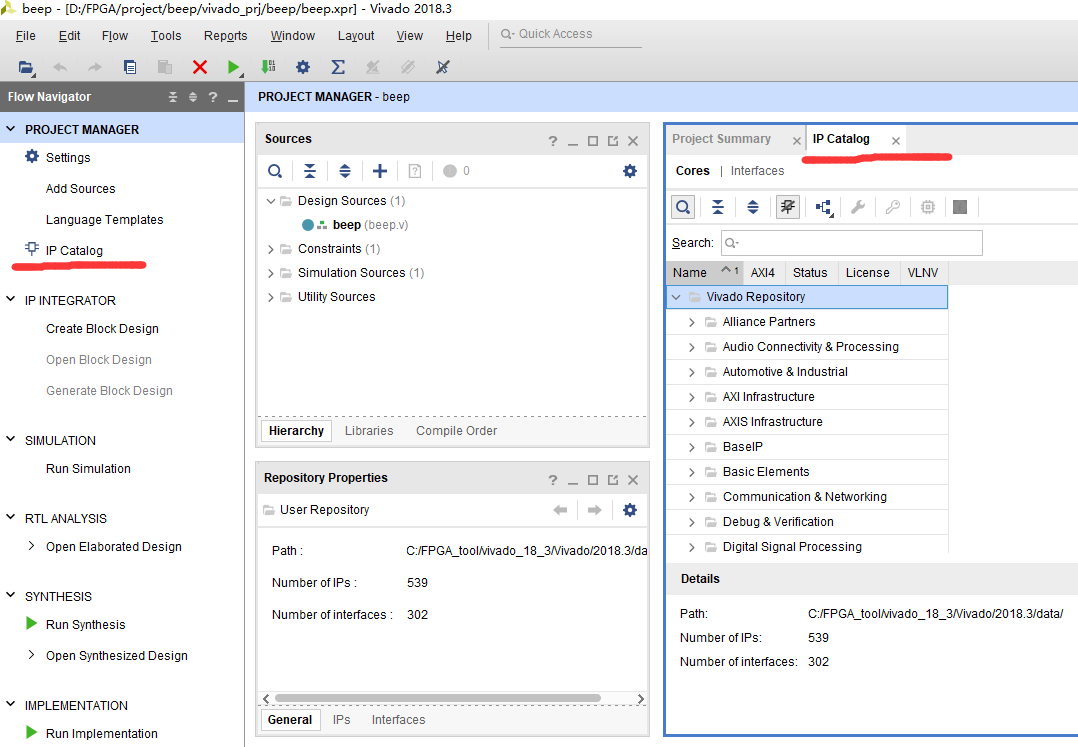Click Run Simulation
Viewport: 1078px width, 747px height.
(x=88, y=469)
